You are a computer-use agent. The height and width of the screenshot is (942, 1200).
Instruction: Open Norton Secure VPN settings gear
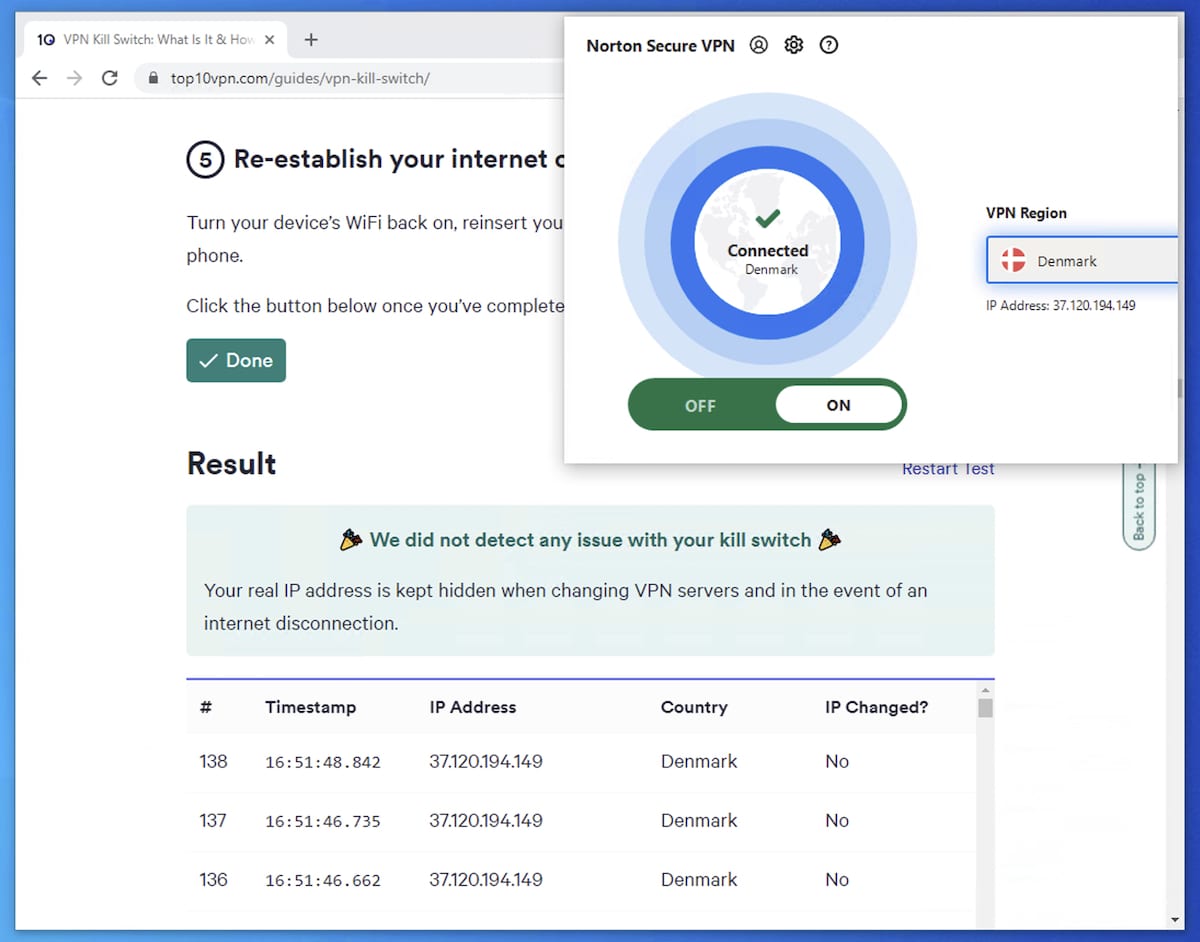click(793, 45)
